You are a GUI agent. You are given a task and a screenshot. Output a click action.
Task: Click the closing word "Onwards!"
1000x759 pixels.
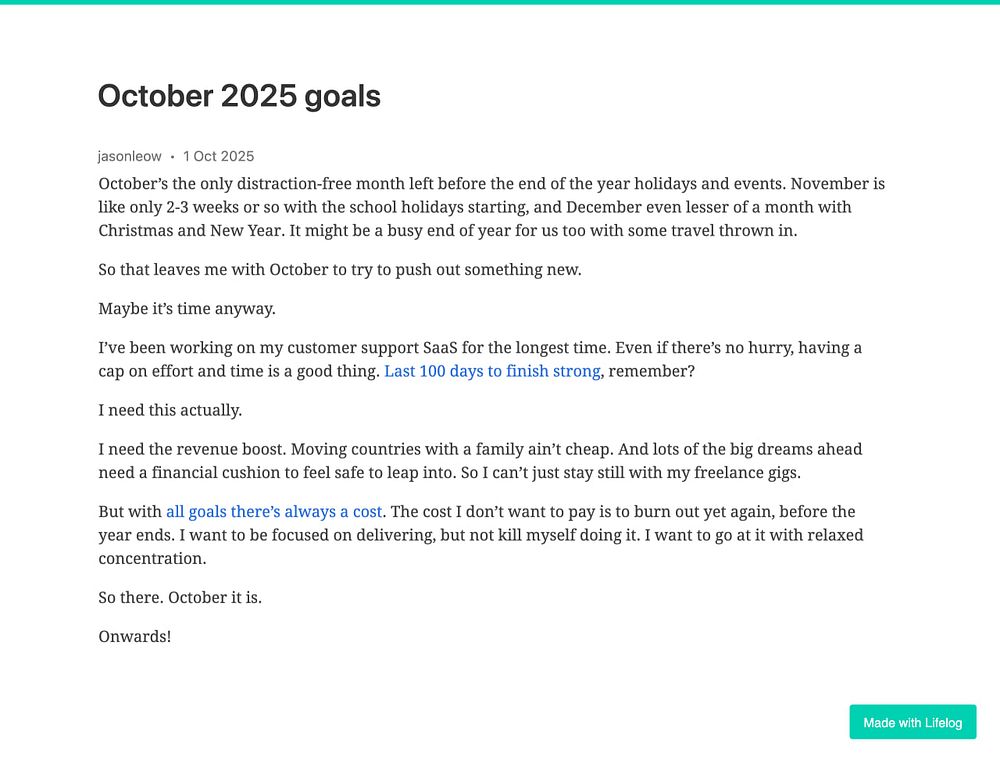135,637
